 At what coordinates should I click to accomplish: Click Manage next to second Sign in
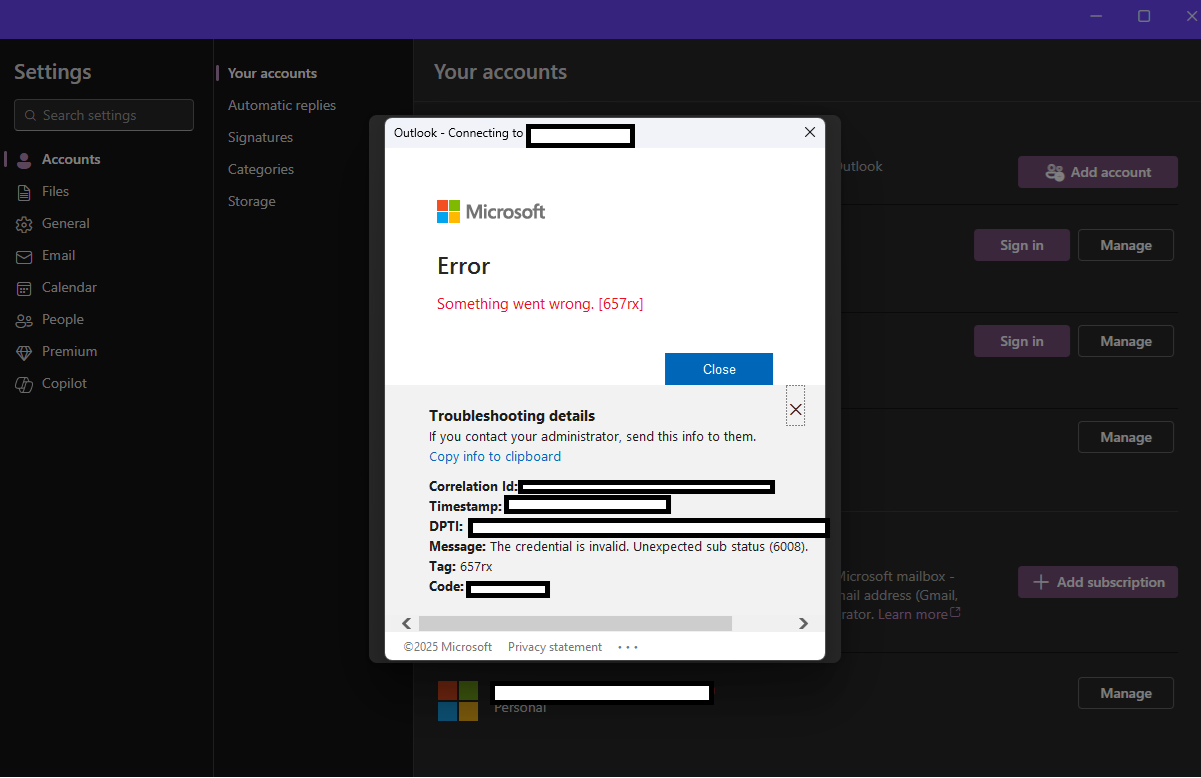(1126, 341)
